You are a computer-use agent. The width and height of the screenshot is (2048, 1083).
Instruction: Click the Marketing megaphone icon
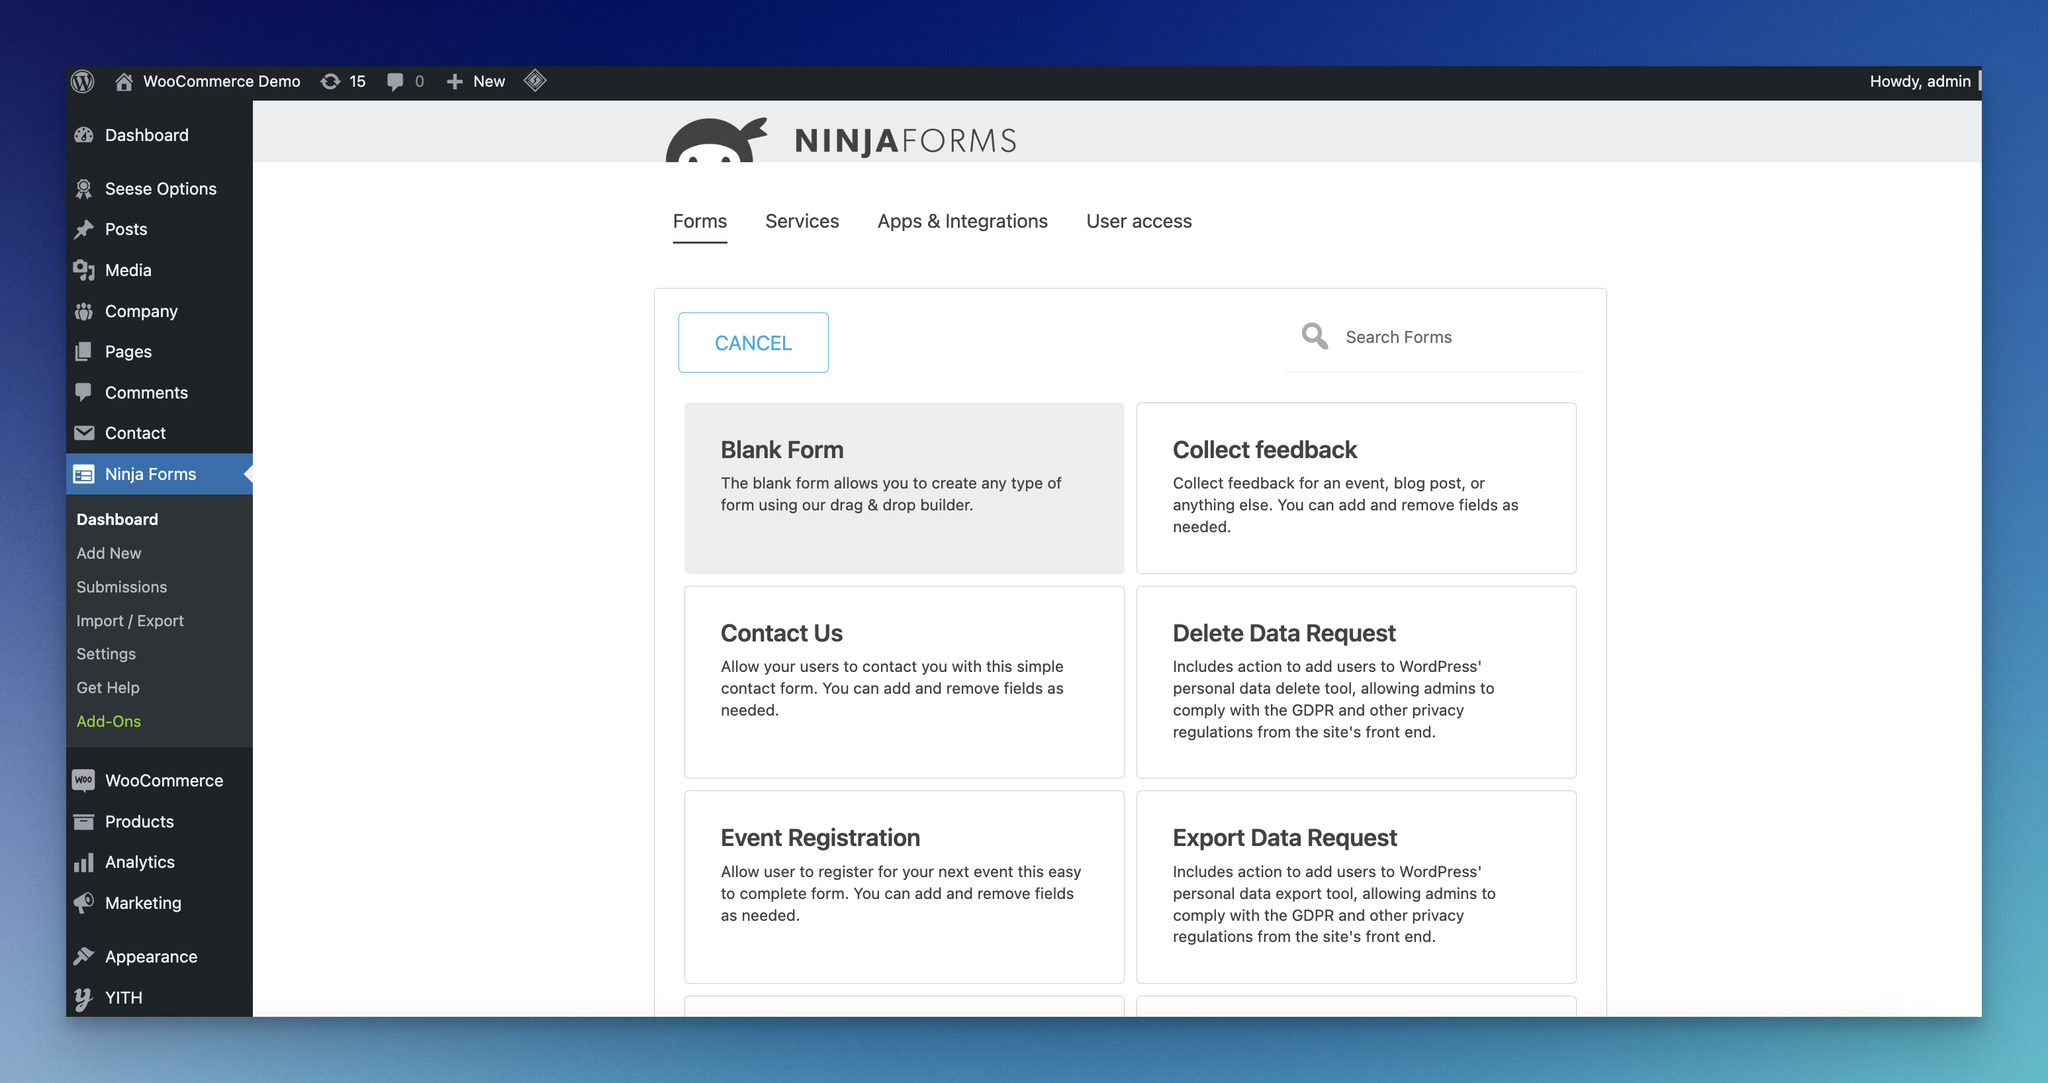tap(84, 903)
